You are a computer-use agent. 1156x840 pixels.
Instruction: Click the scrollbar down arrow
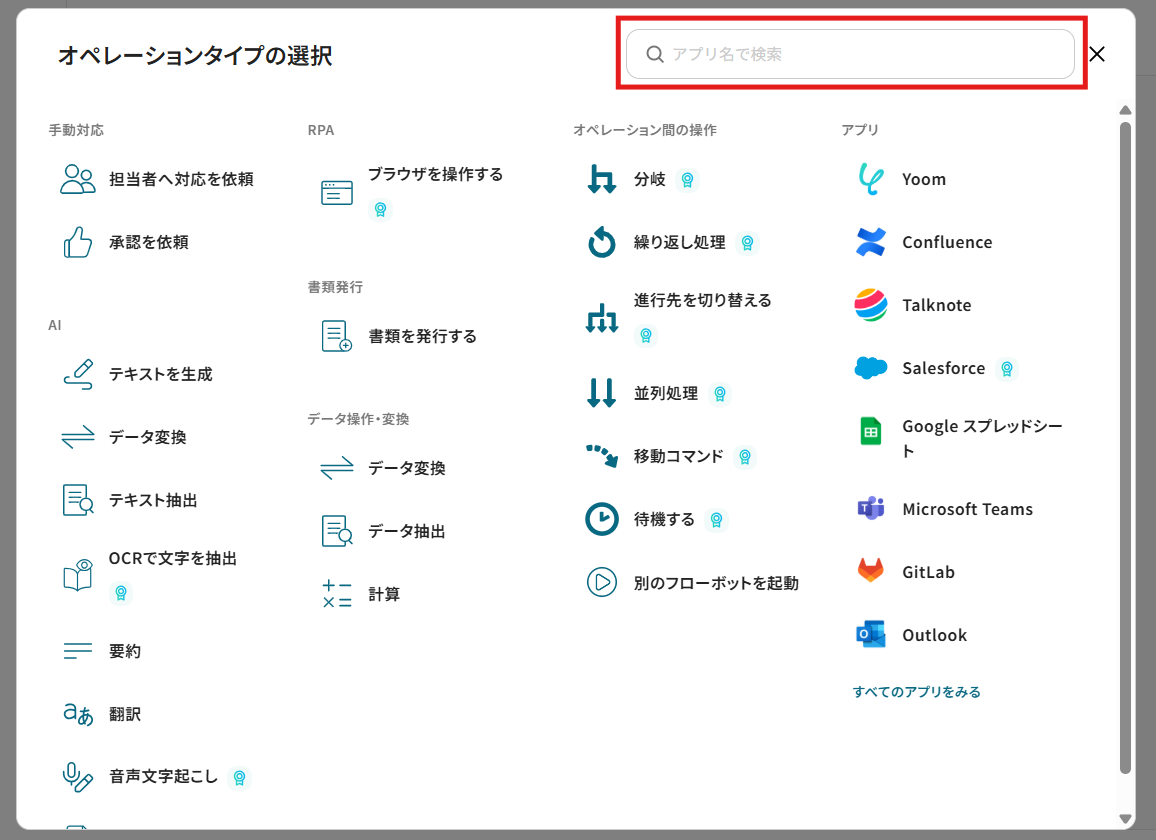1125,819
